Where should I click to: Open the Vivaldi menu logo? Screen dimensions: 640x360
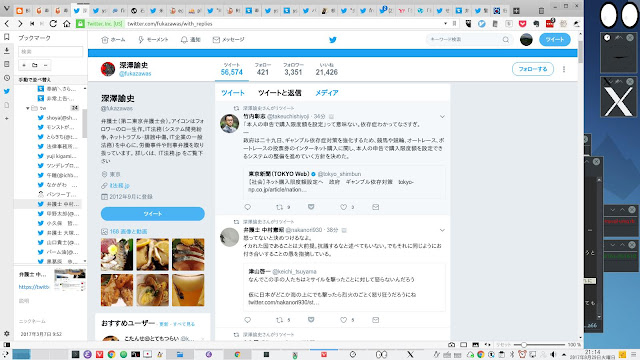pos(7,8)
